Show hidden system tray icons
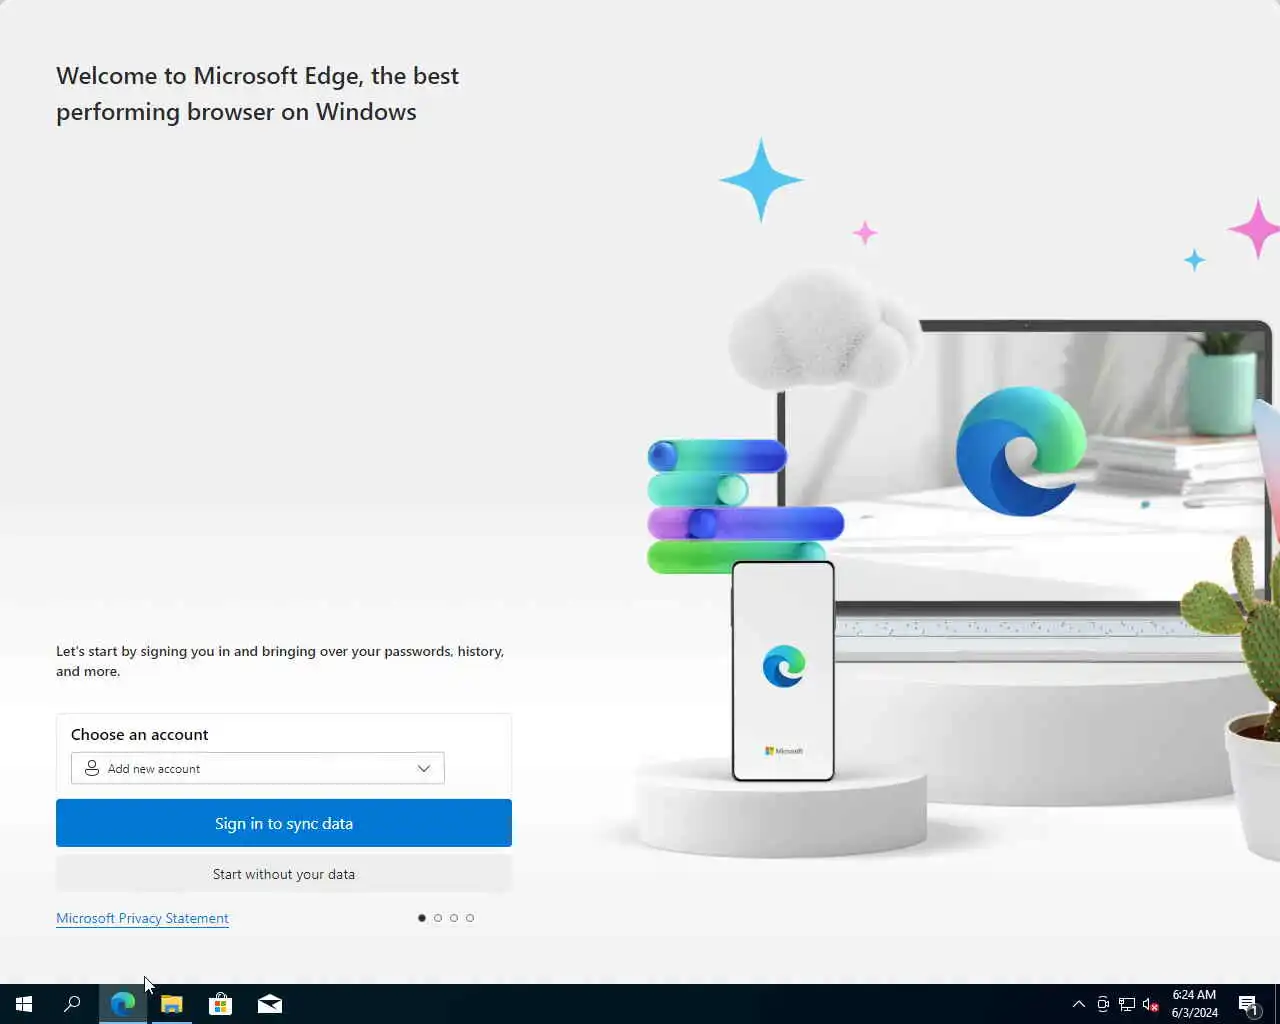This screenshot has height=1024, width=1280. (x=1079, y=1004)
